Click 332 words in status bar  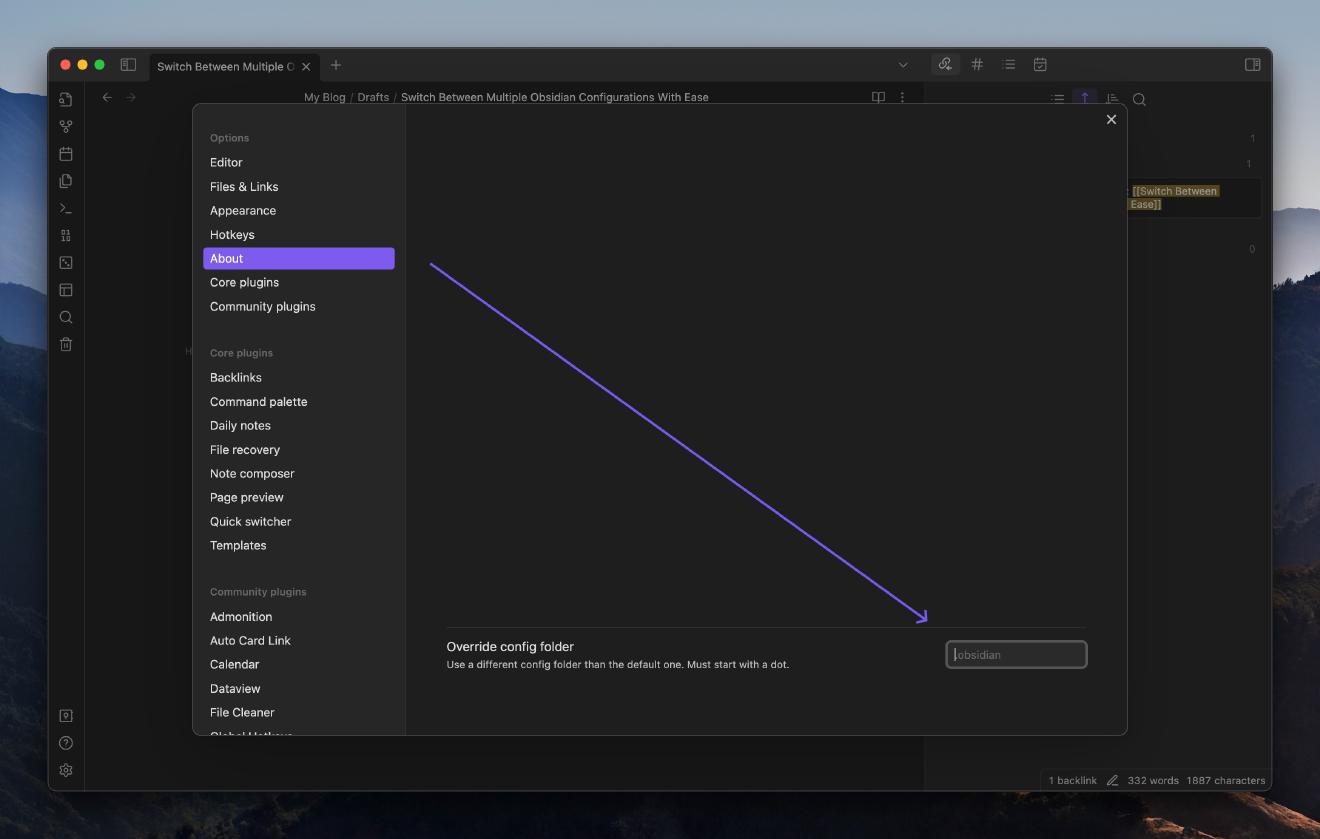pyautogui.click(x=1153, y=780)
